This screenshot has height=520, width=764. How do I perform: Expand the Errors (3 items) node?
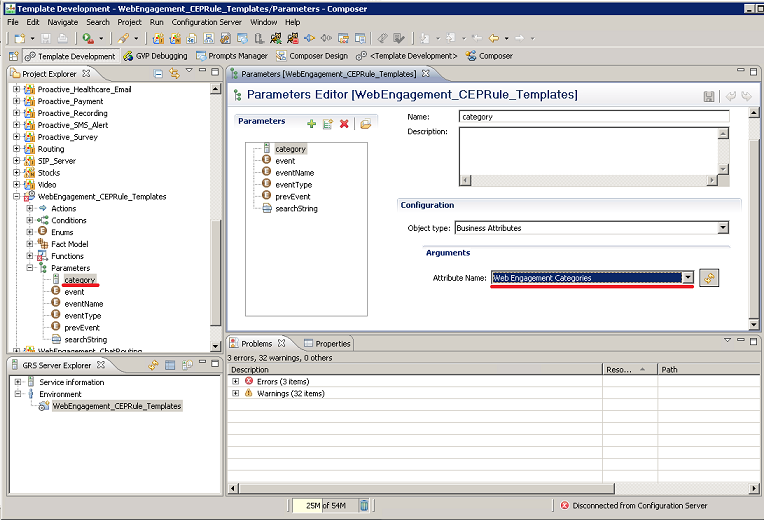tap(235, 381)
